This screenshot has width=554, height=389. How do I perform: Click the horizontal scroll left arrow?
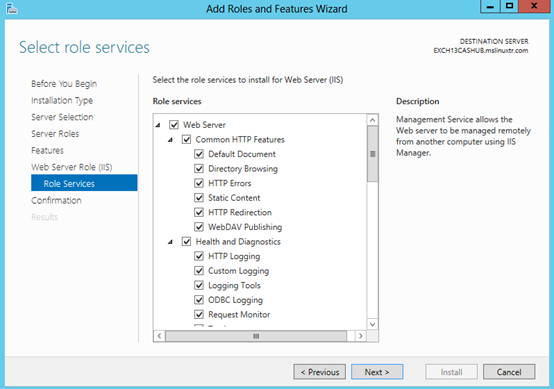coord(159,336)
